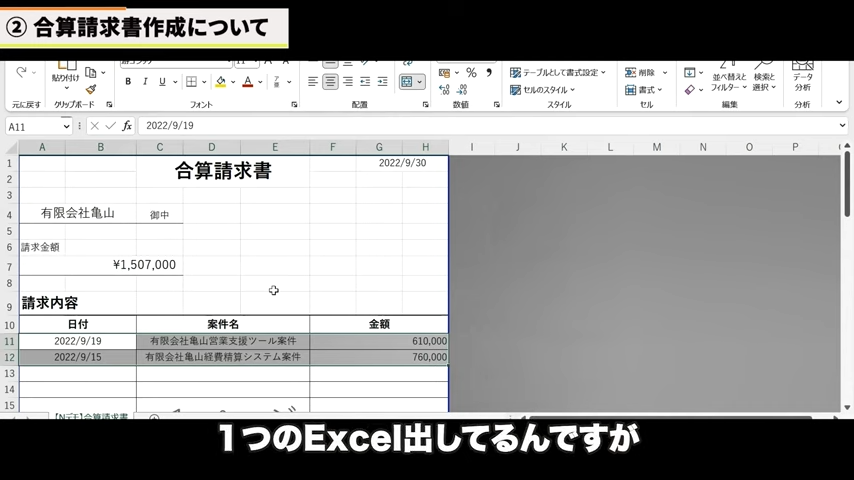Click increase decimal places icon
This screenshot has width=854, height=480.
tap(444, 89)
